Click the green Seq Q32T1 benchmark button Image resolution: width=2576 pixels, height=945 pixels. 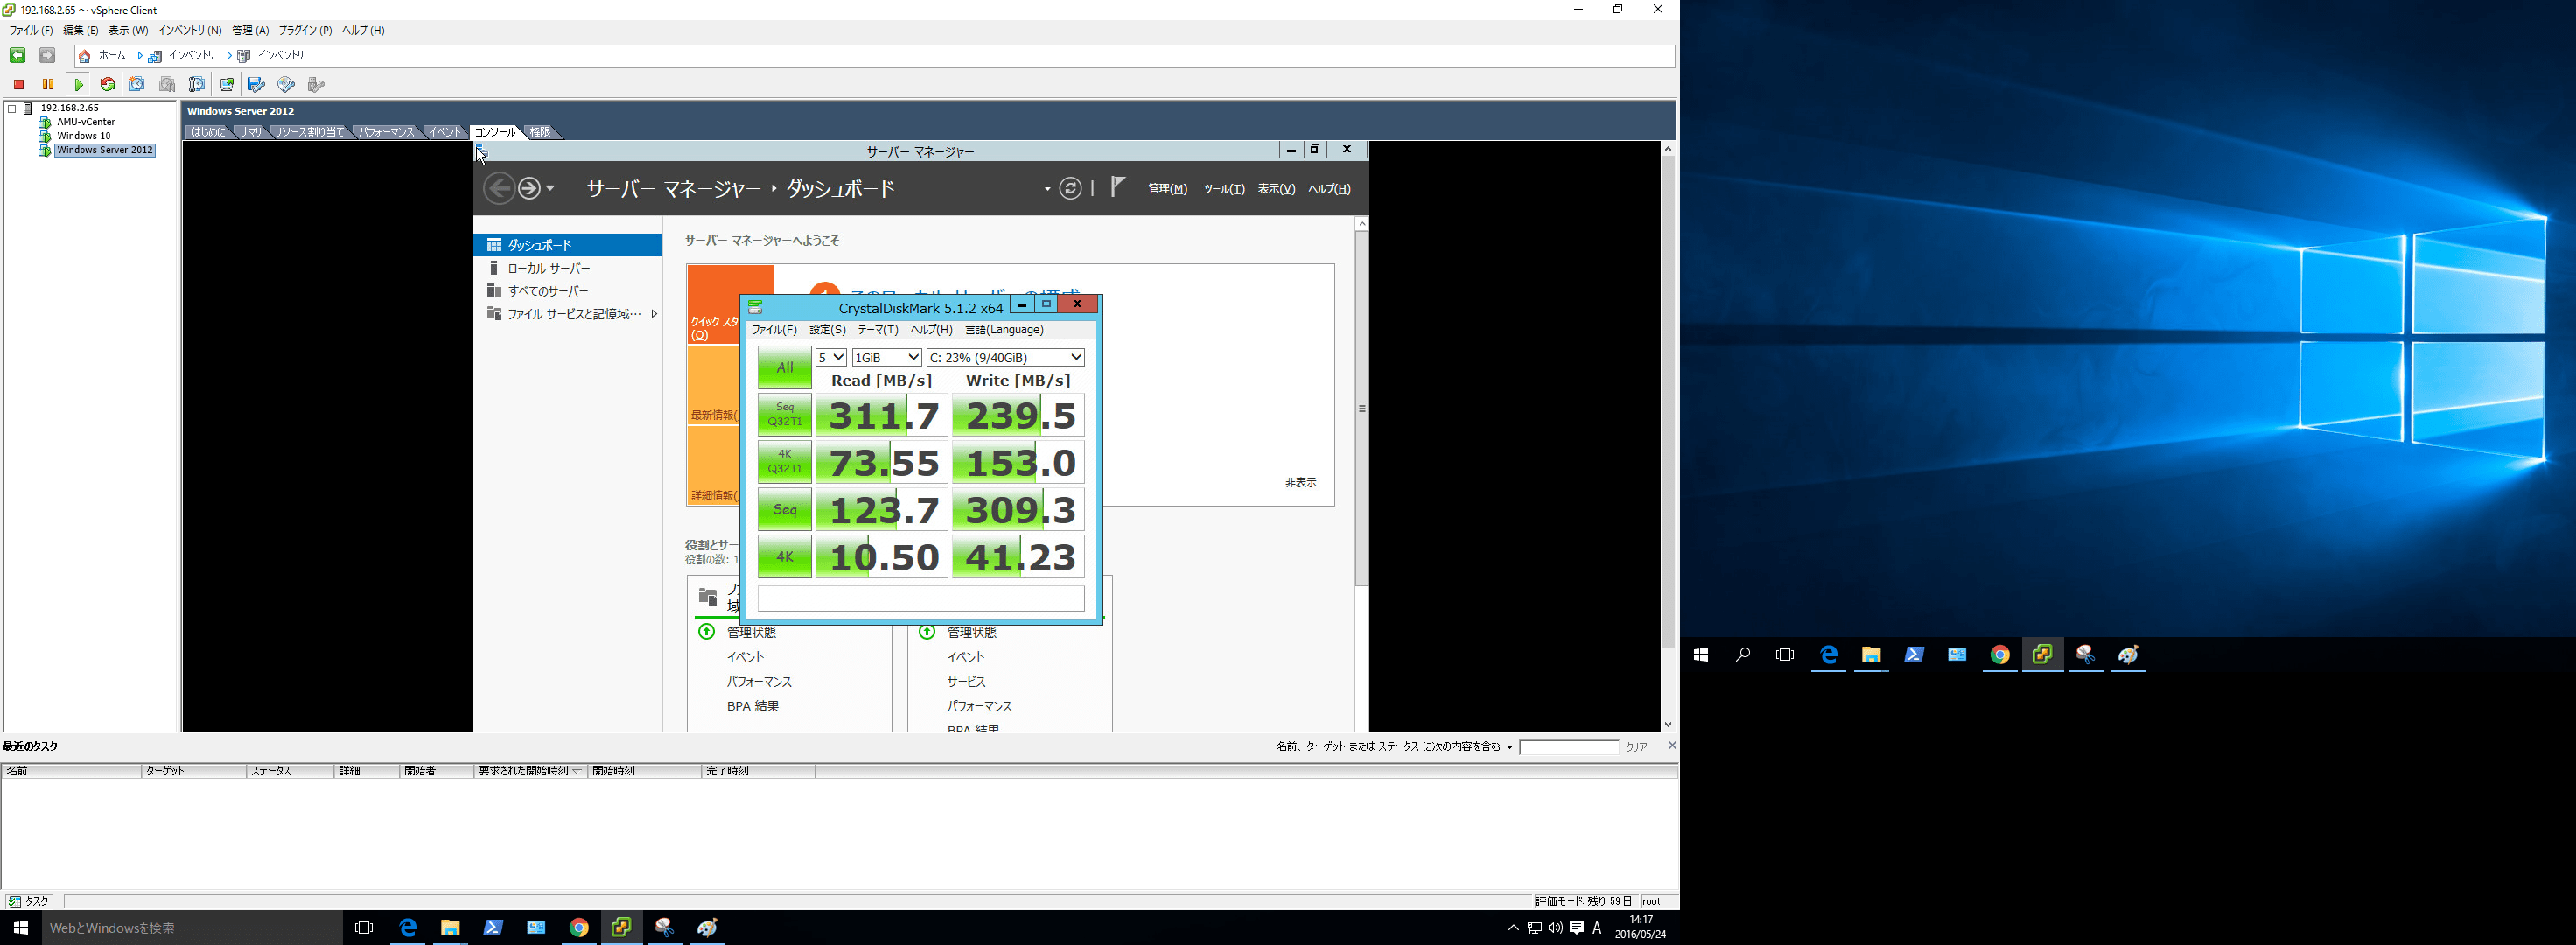785,415
